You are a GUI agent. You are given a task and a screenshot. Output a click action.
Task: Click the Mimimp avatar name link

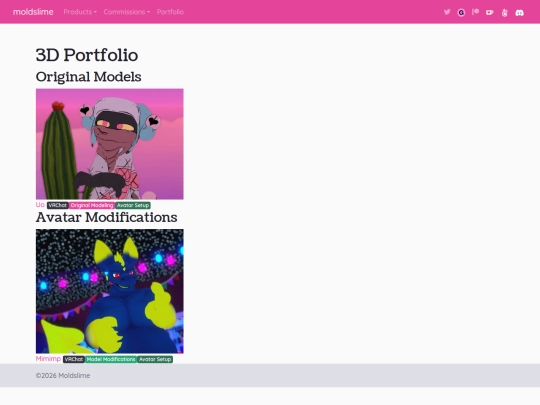tap(48, 359)
